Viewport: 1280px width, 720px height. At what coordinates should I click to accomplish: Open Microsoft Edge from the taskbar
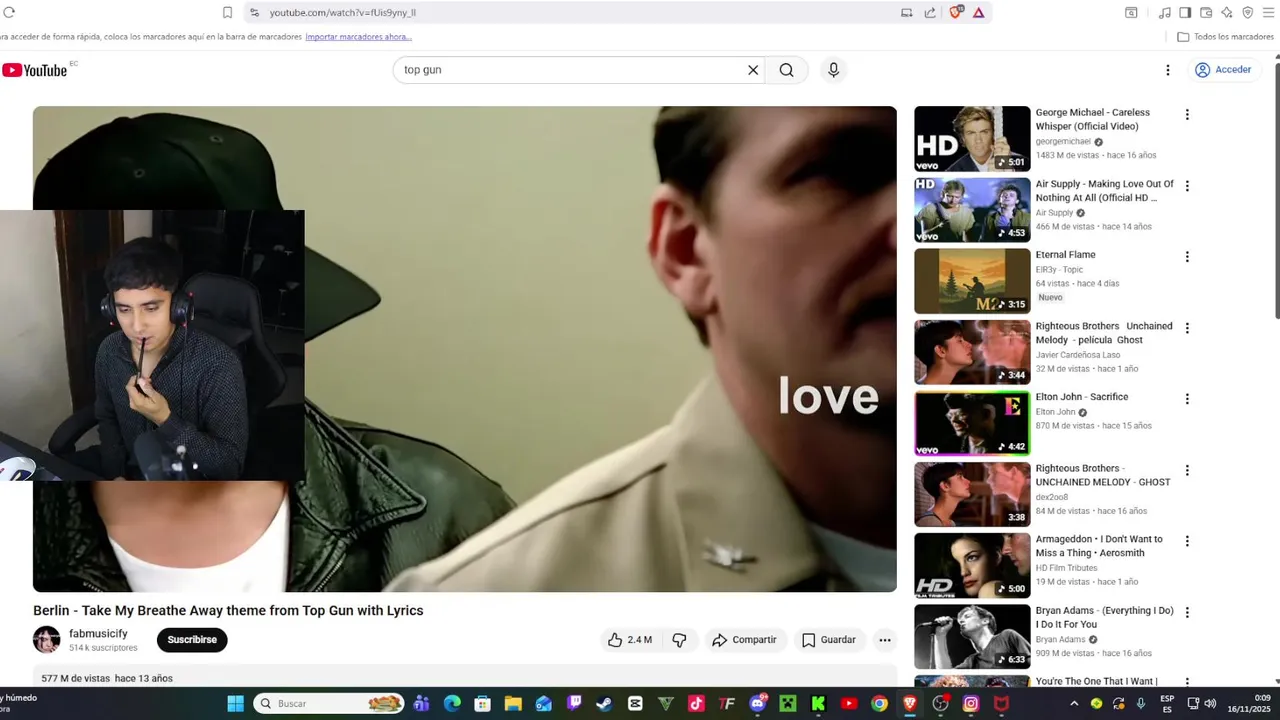point(452,704)
